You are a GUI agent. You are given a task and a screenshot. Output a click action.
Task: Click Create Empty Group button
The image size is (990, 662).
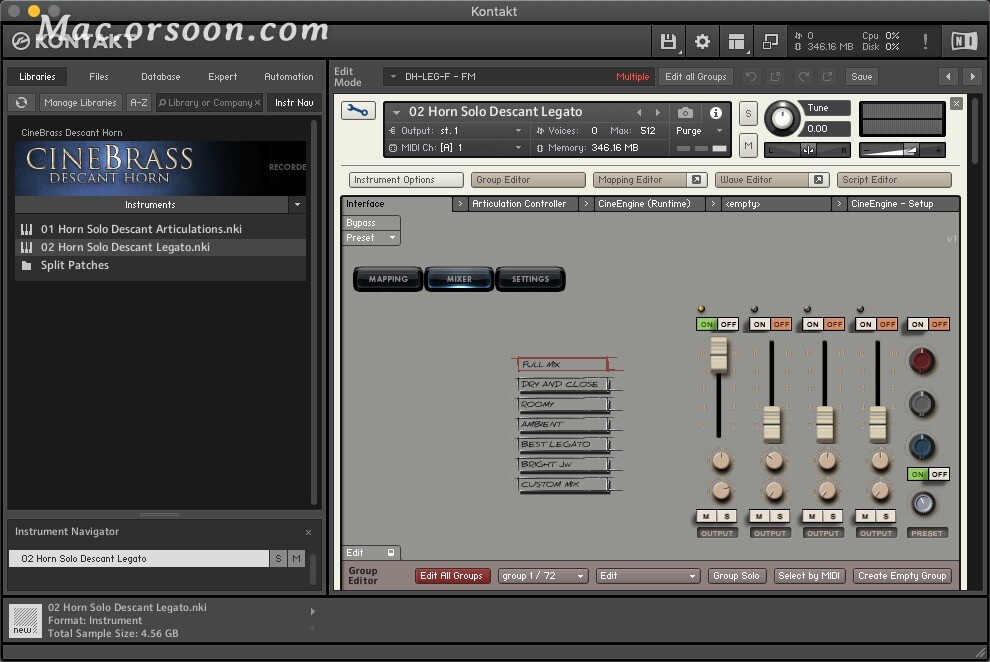point(902,576)
